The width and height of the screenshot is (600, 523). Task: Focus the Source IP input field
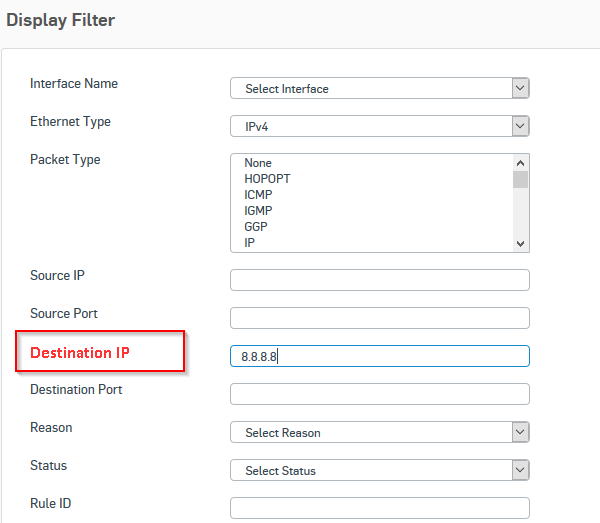(x=380, y=280)
